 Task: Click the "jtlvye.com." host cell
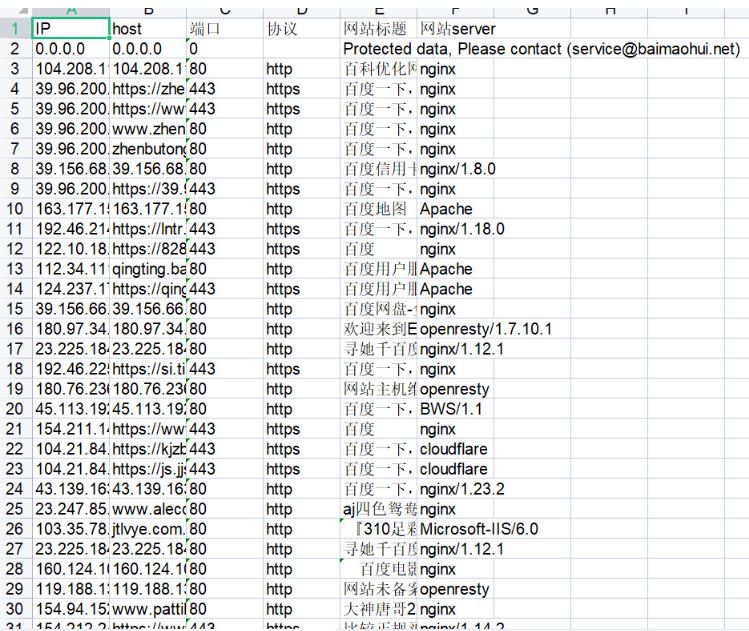pos(148,530)
